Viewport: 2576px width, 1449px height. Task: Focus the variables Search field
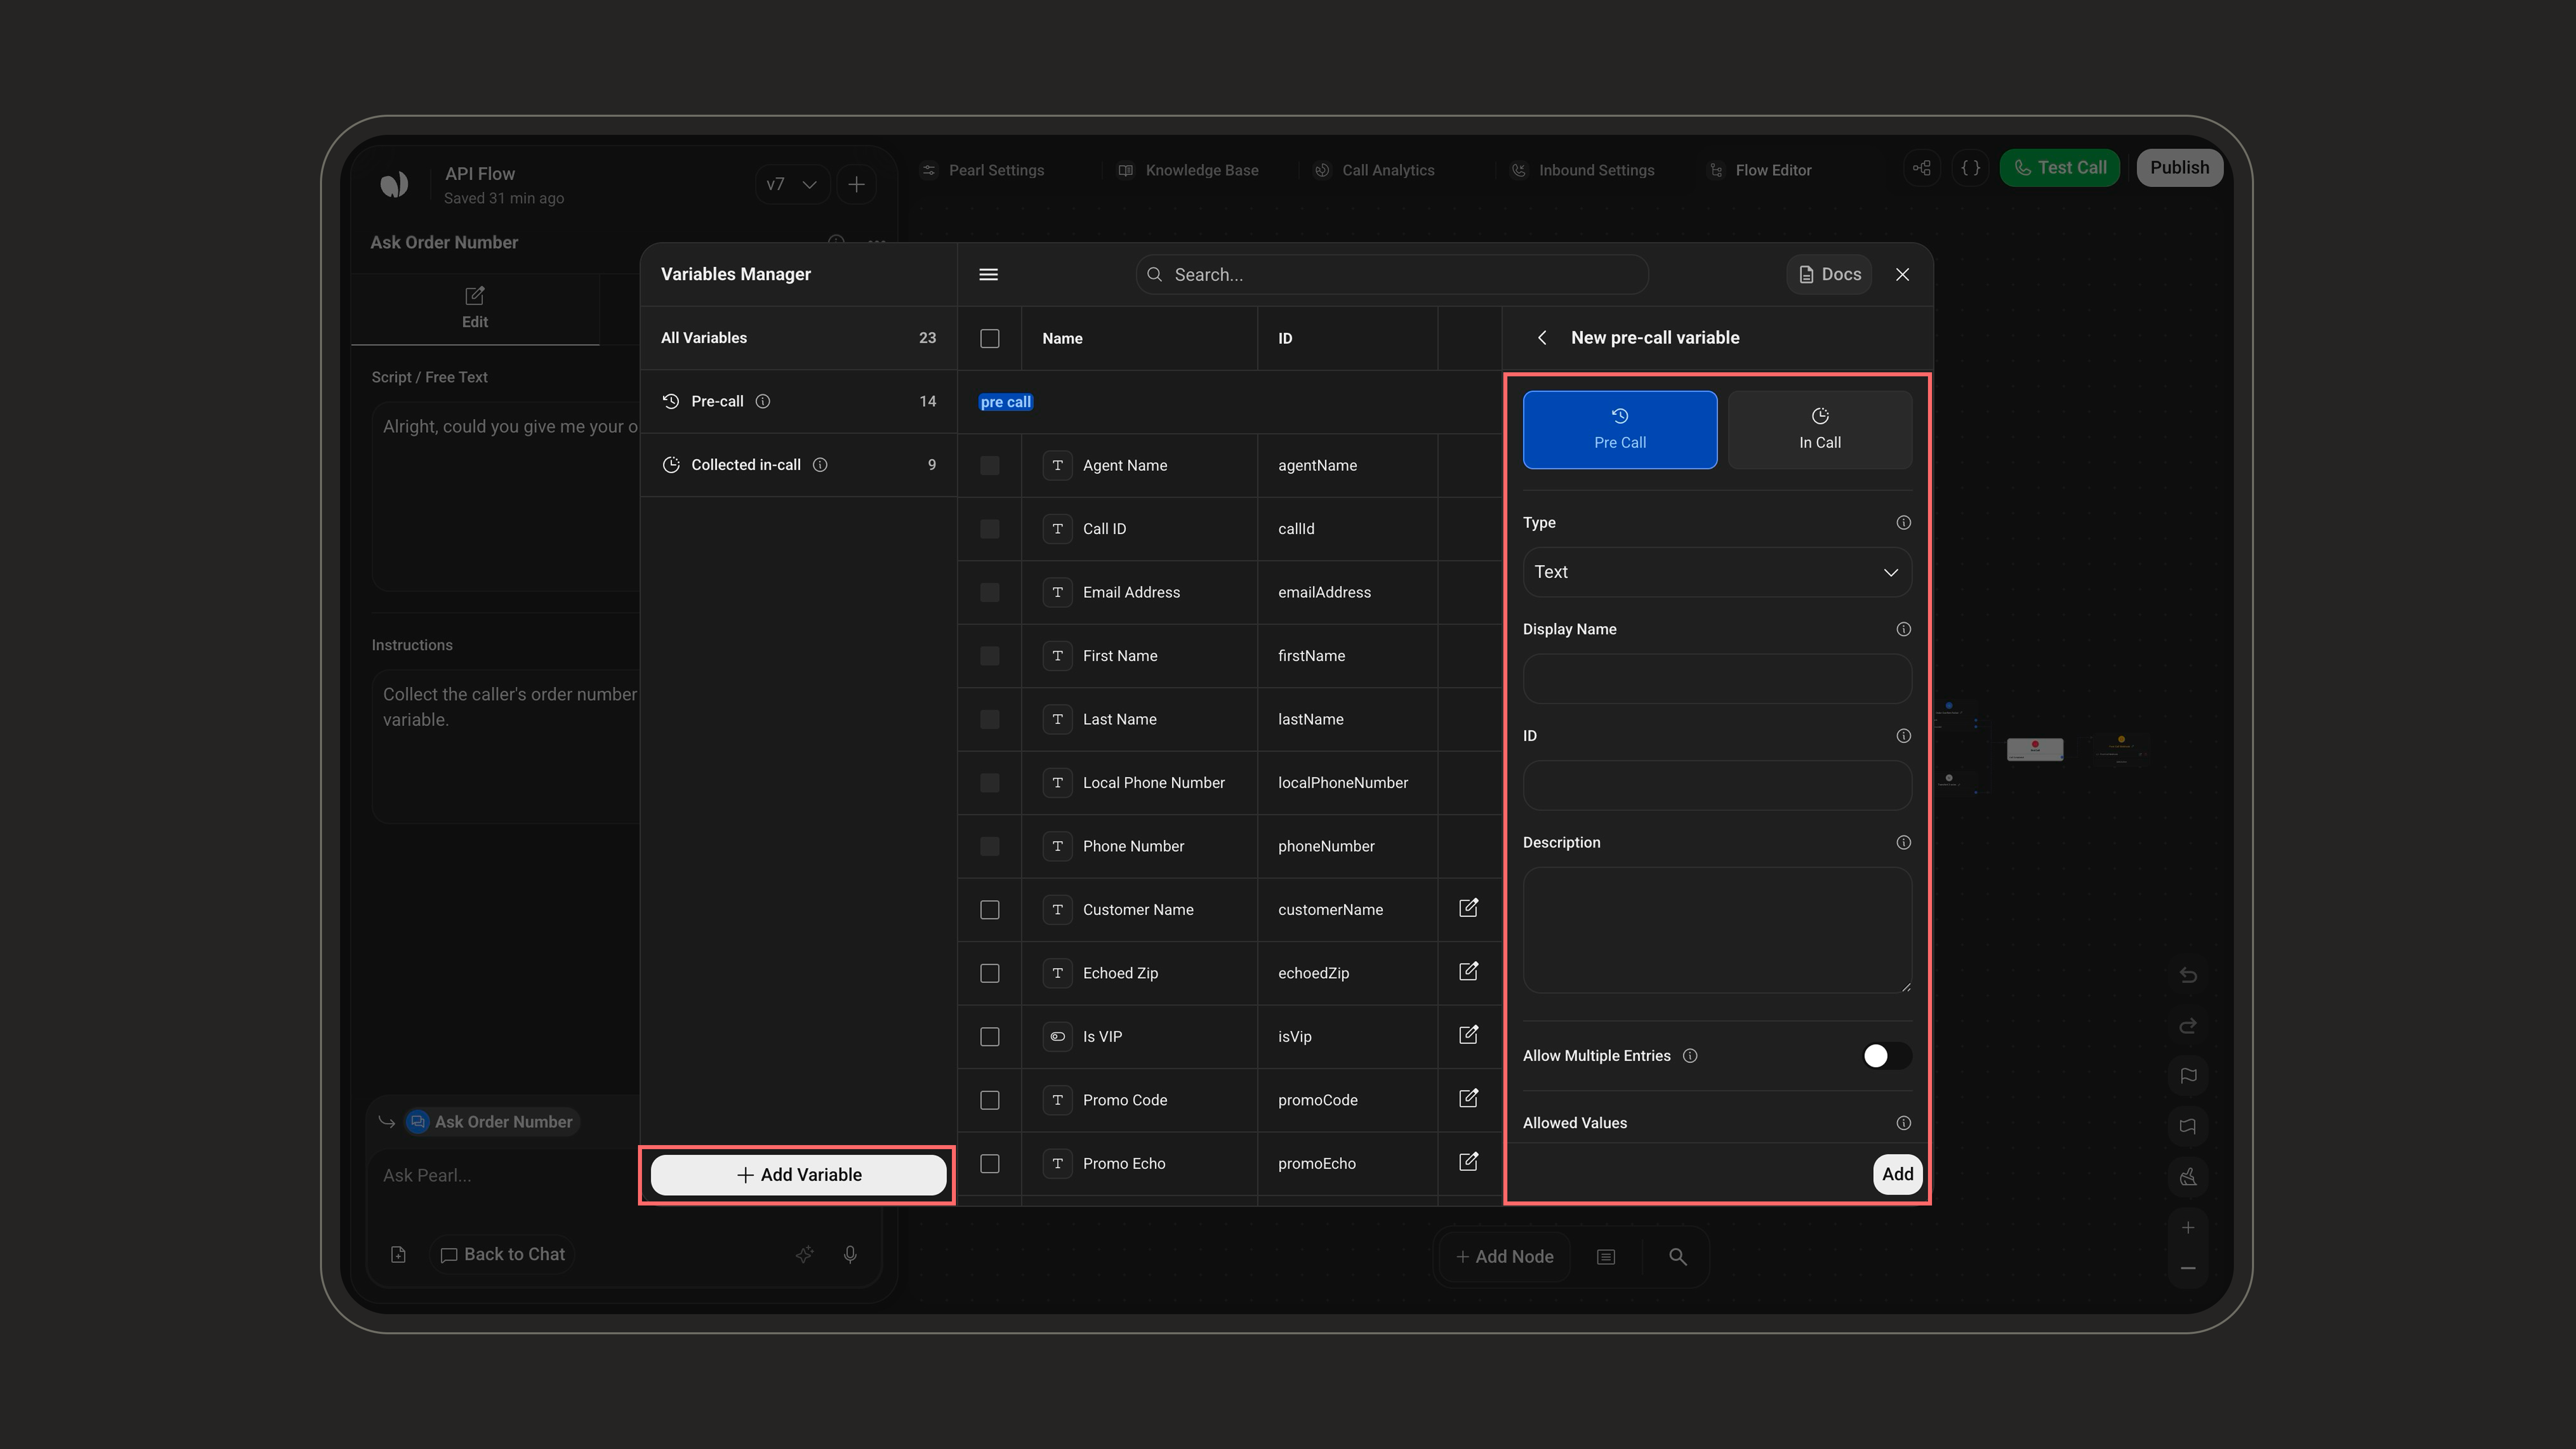[x=1391, y=274]
